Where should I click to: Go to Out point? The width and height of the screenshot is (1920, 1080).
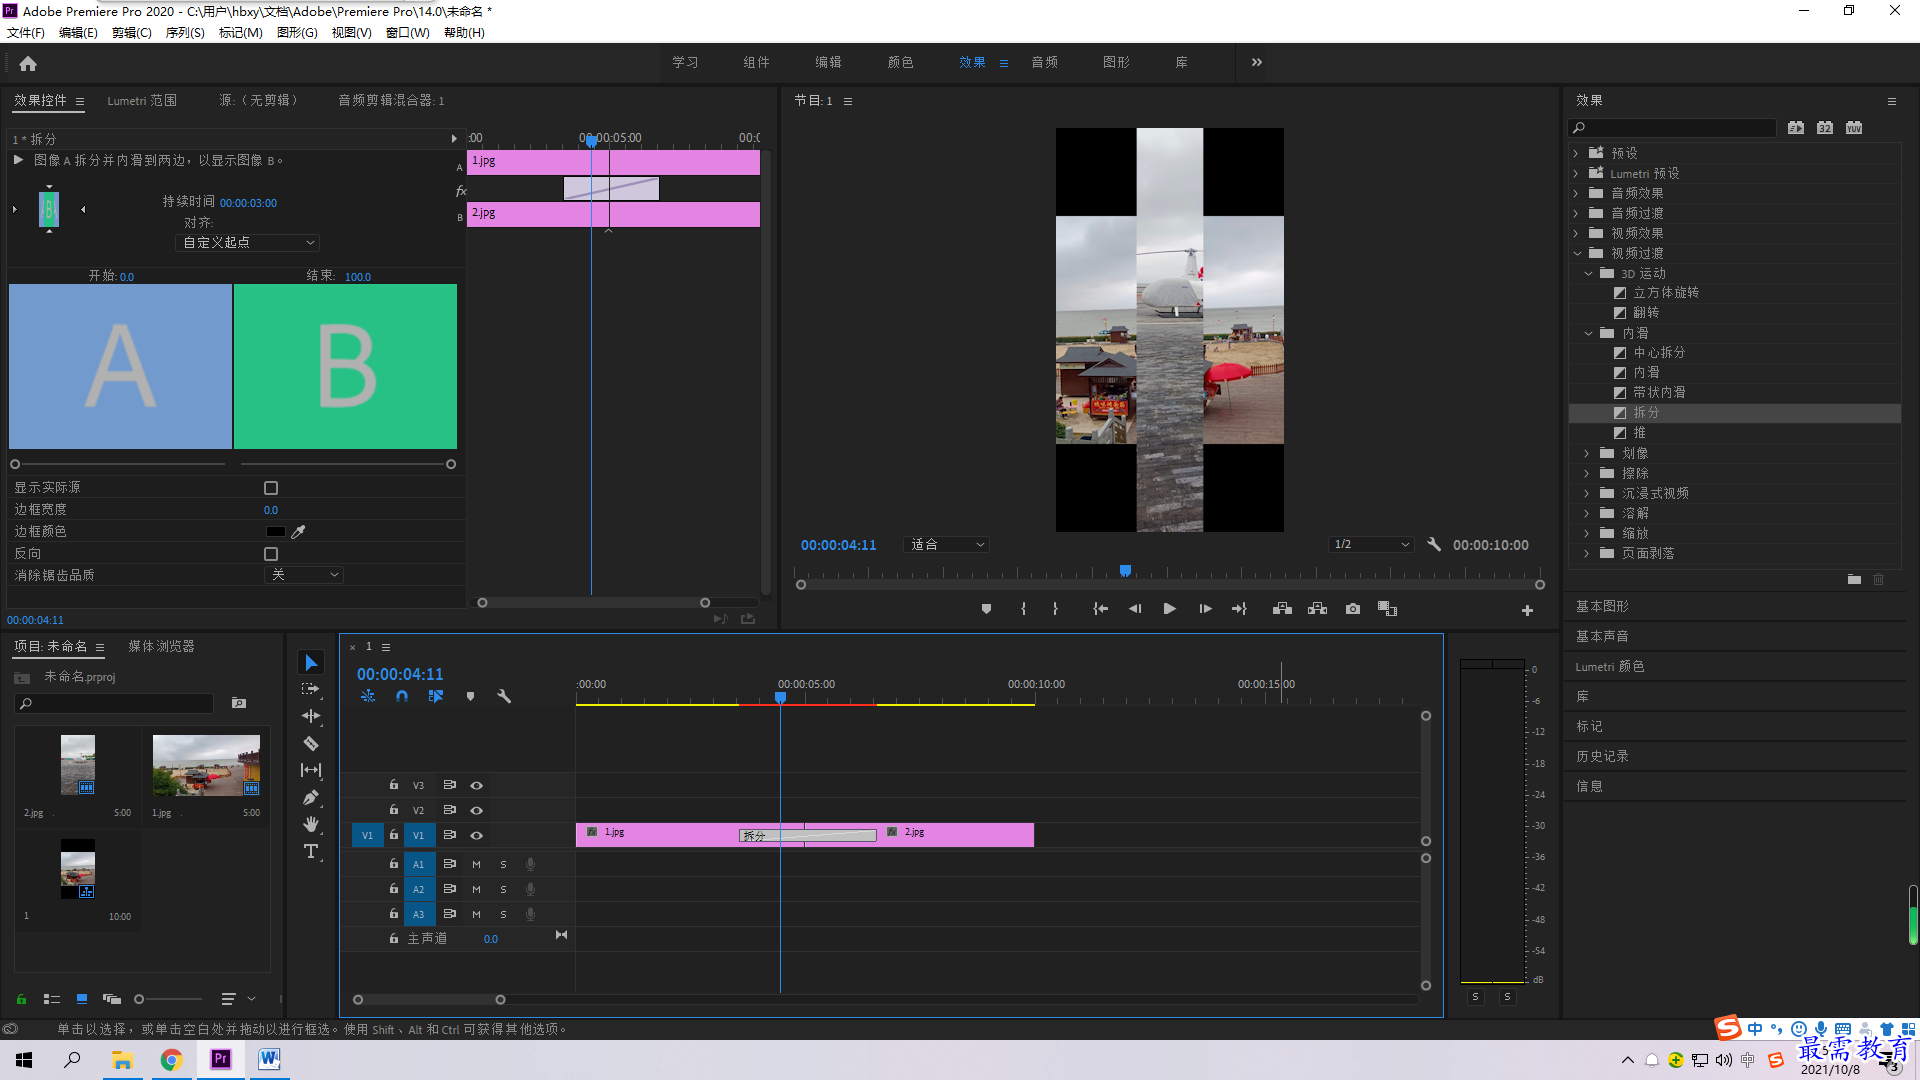click(1239, 609)
